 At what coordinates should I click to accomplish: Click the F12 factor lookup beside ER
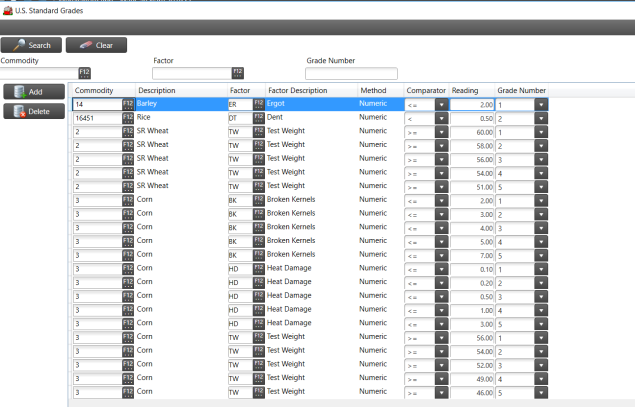point(258,104)
